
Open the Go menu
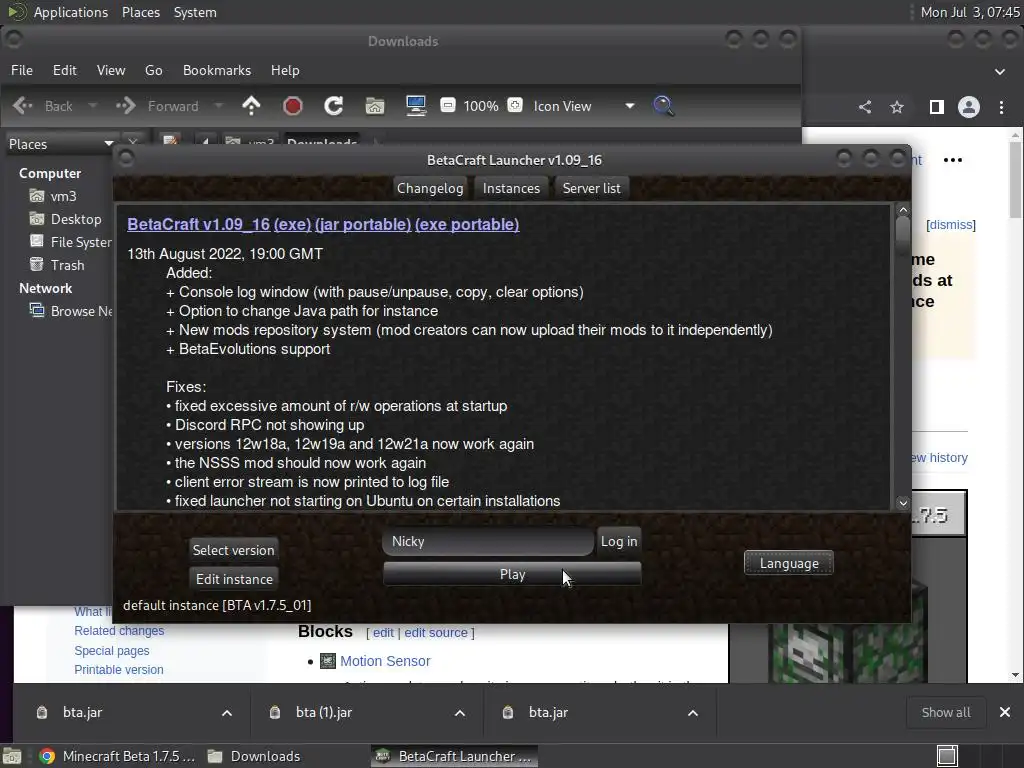(153, 70)
